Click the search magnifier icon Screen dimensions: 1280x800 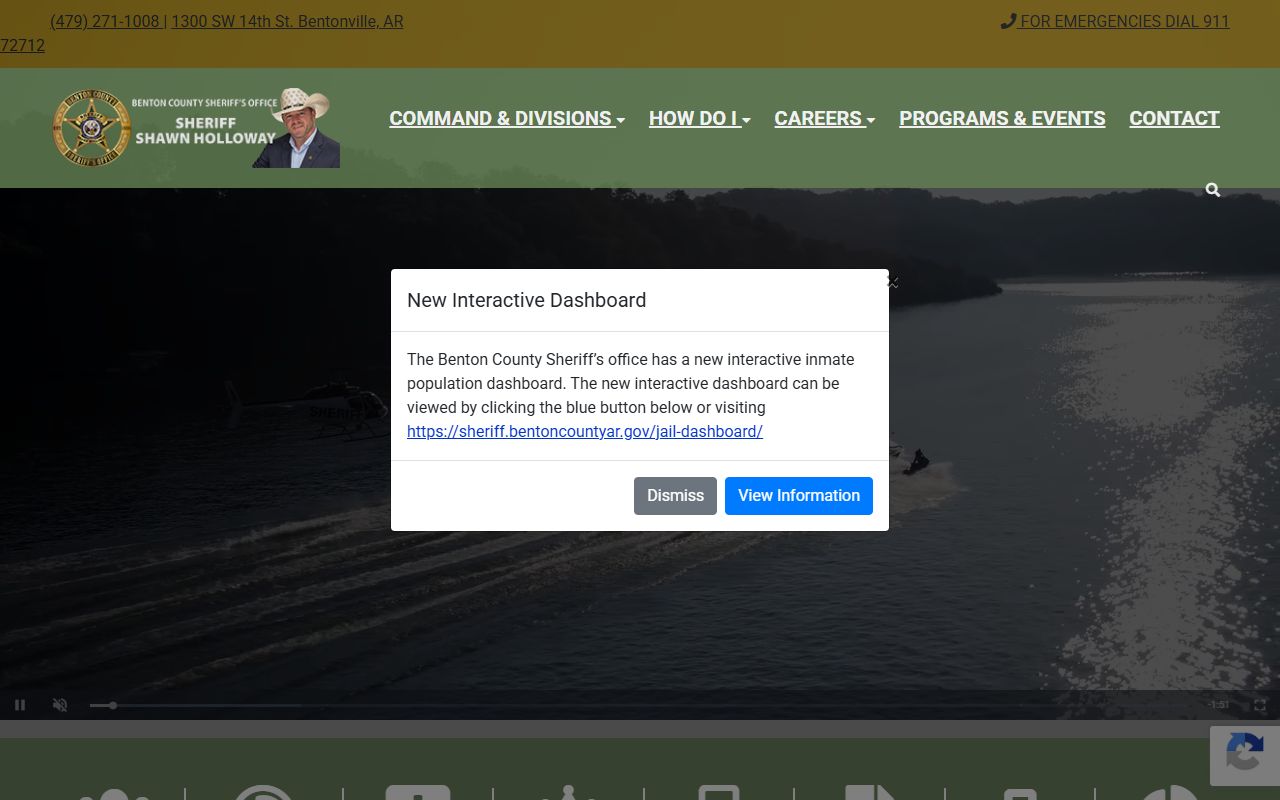coord(1213,190)
